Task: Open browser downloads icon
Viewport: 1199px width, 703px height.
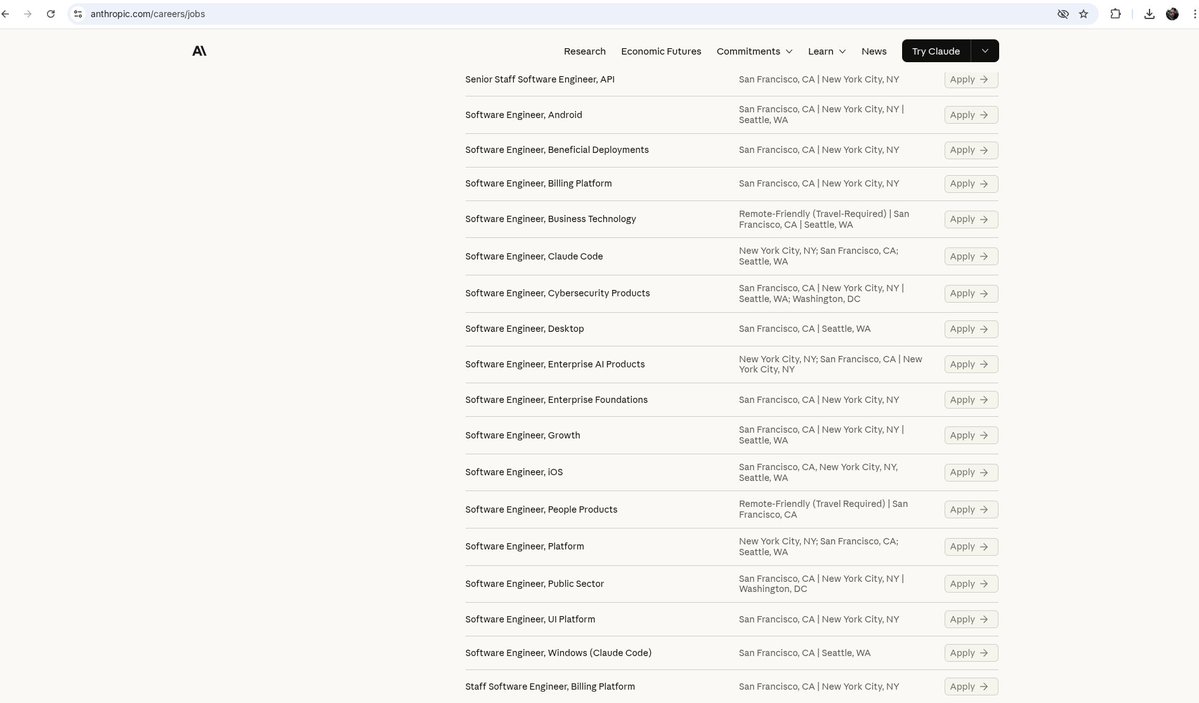Action: pos(1149,14)
